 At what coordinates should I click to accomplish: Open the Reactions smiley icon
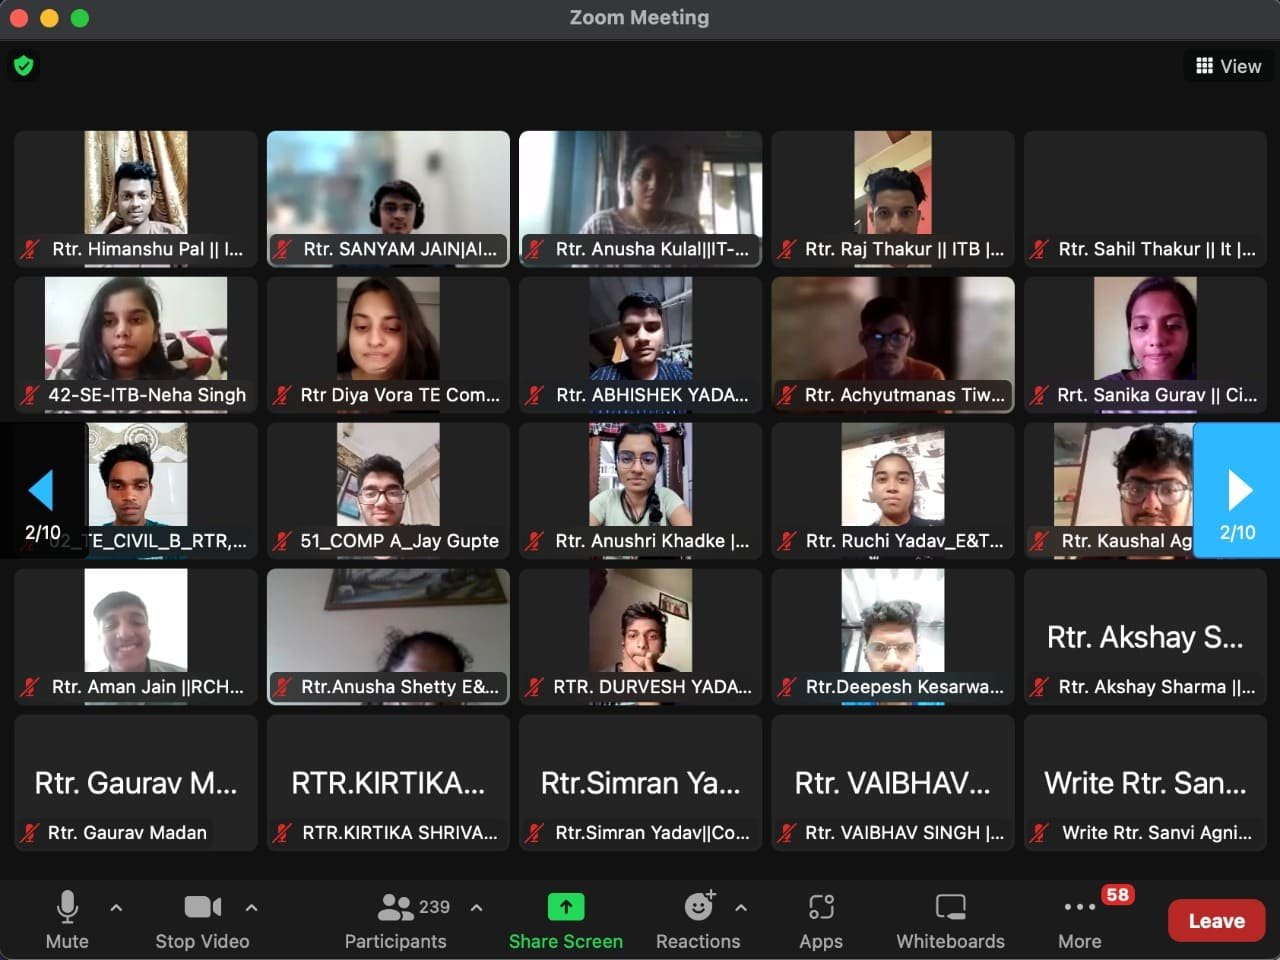pos(699,906)
